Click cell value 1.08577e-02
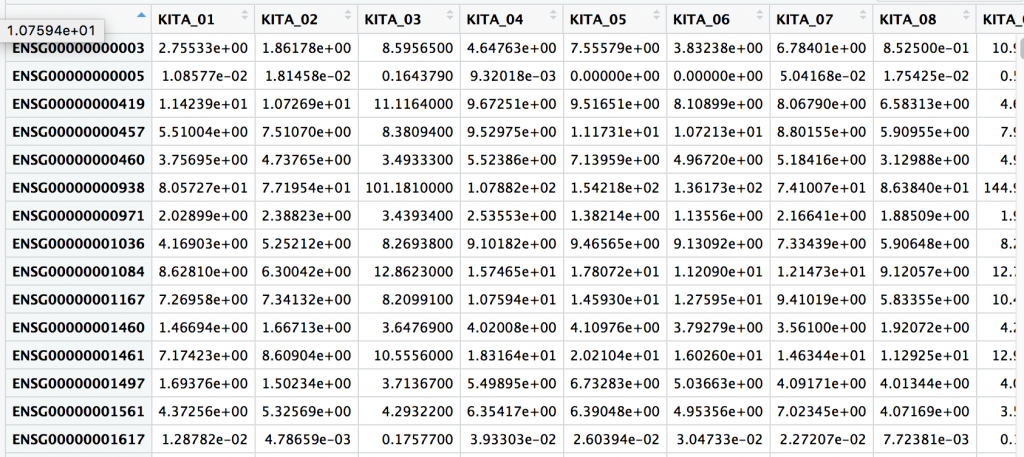 (x=205, y=76)
